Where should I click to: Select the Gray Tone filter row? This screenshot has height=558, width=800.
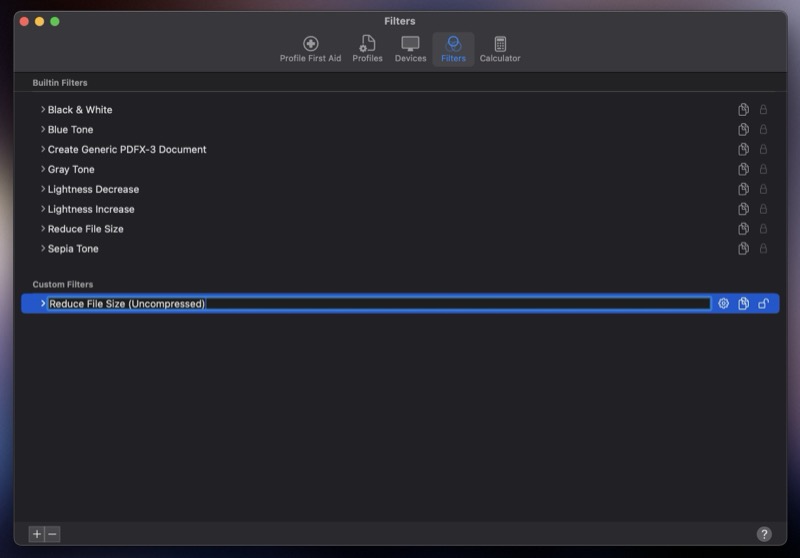point(400,169)
